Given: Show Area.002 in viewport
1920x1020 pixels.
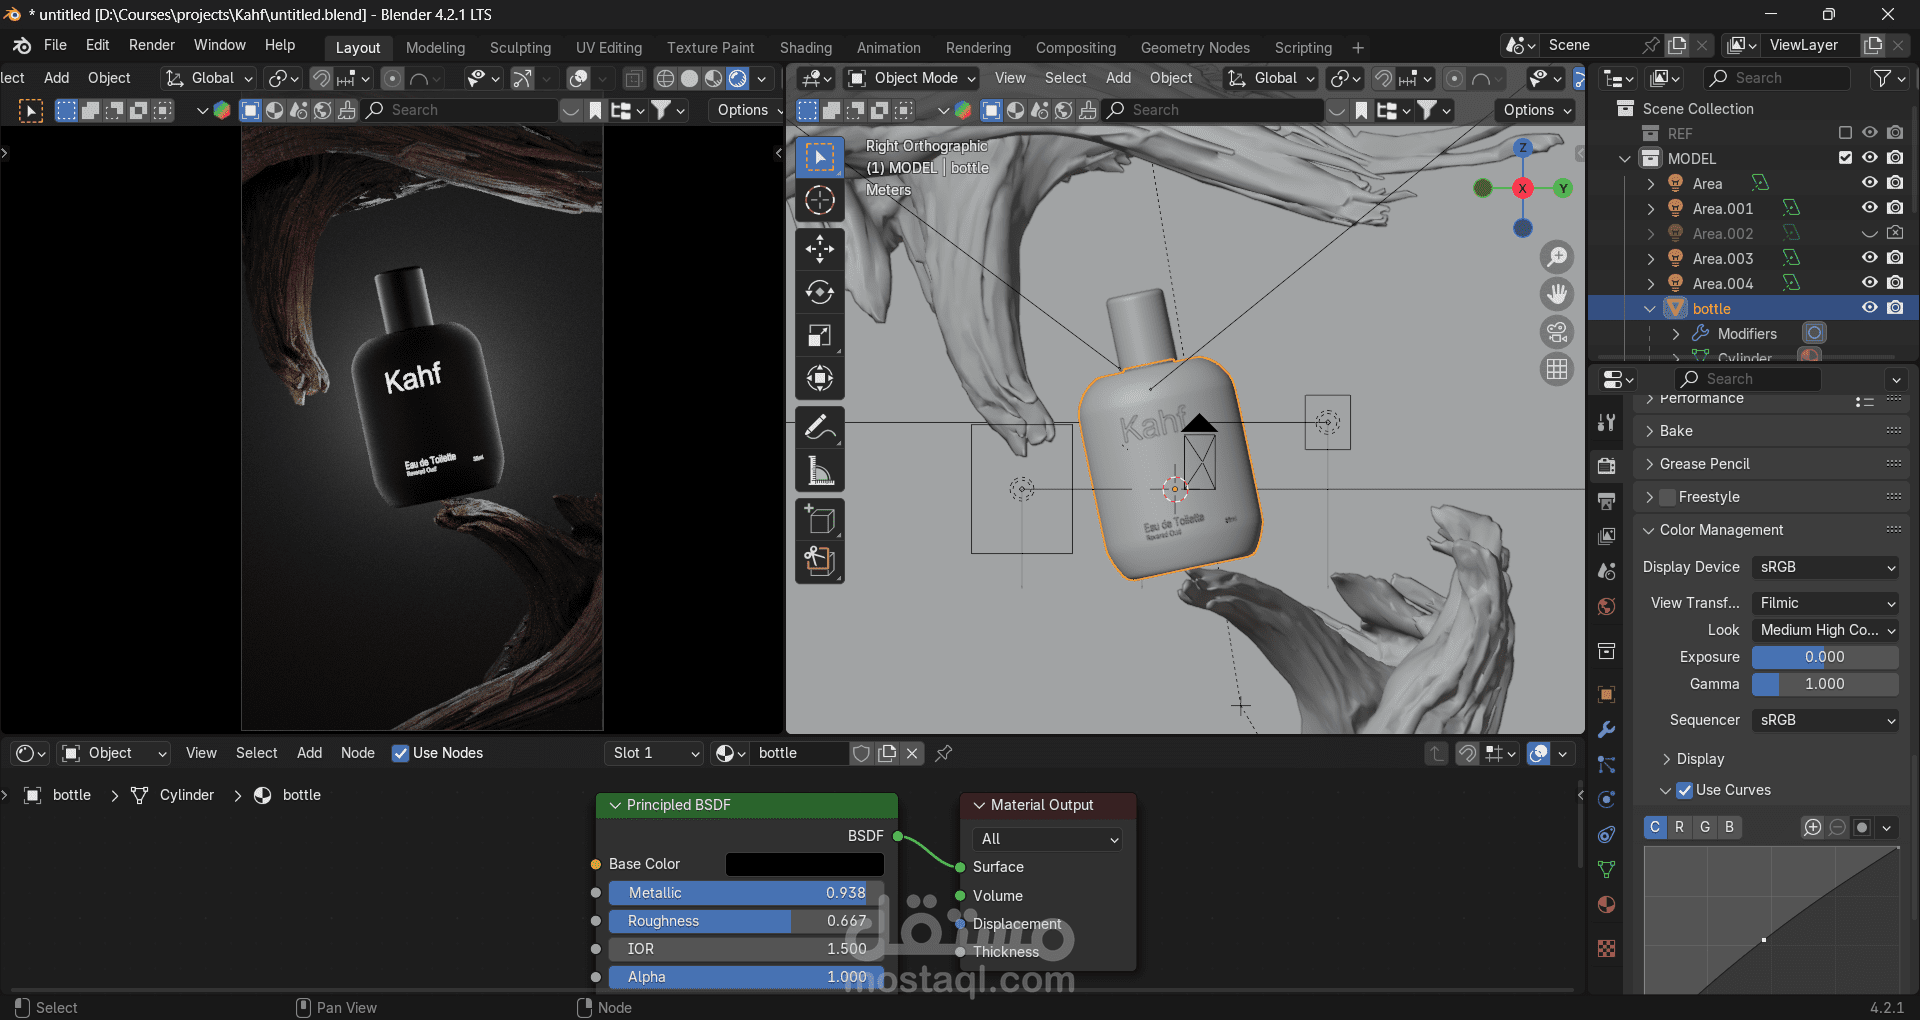Looking at the screenshot, I should 1869,233.
